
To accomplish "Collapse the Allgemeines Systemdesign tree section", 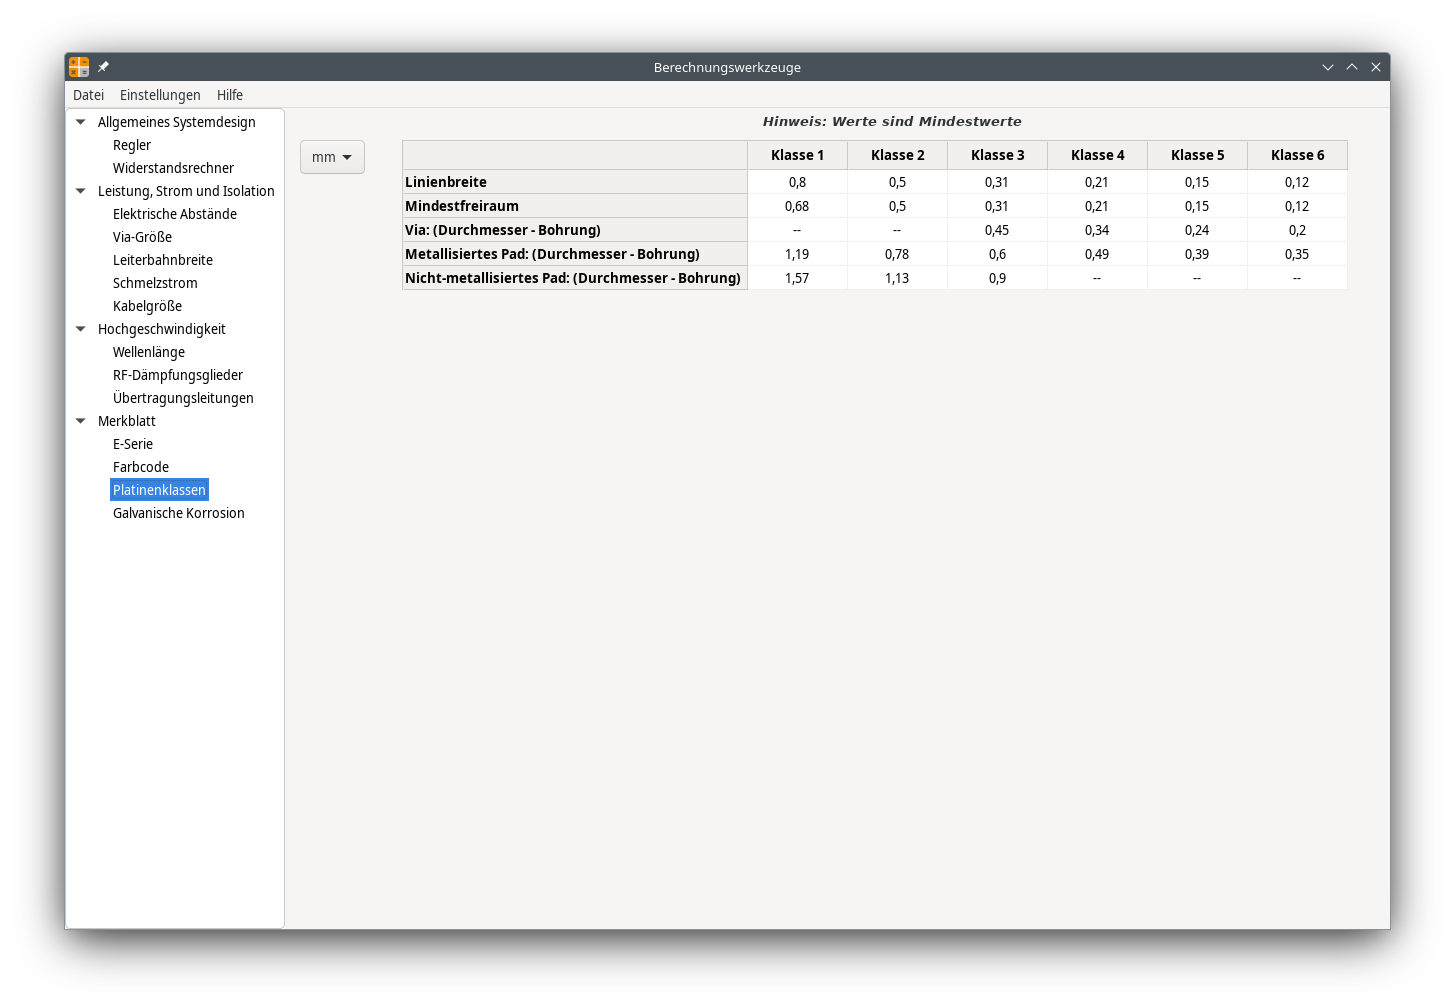I will tap(81, 122).
